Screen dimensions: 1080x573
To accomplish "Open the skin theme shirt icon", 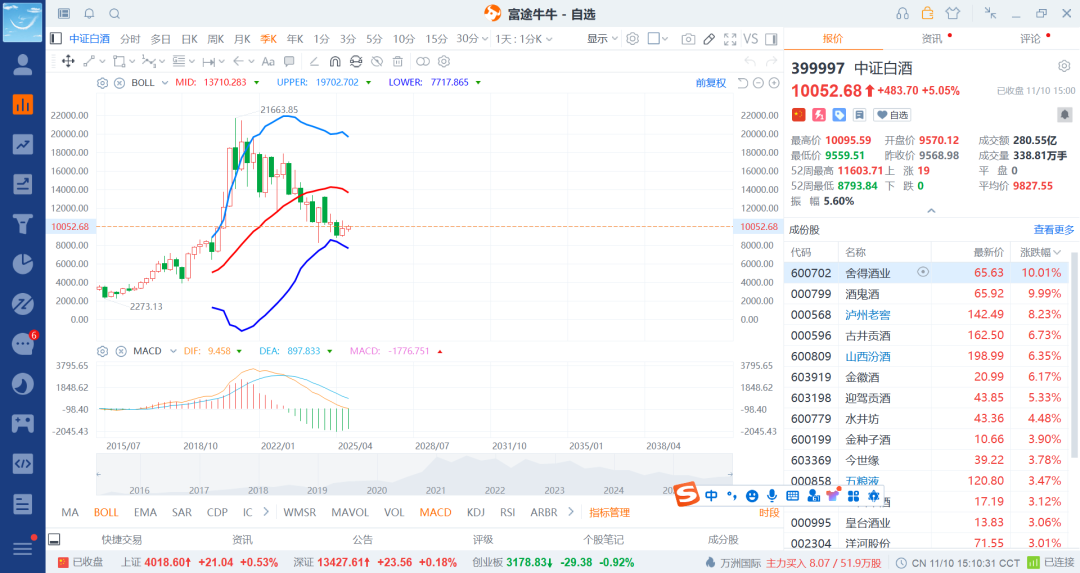I will click(953, 13).
